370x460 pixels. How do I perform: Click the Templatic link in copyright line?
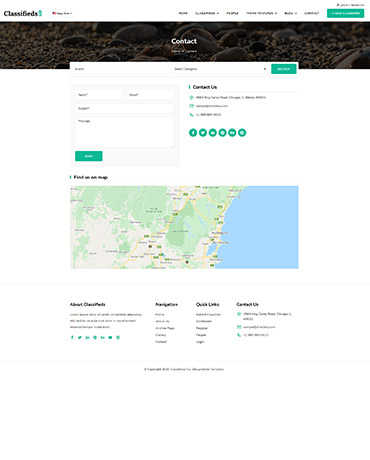click(x=217, y=369)
